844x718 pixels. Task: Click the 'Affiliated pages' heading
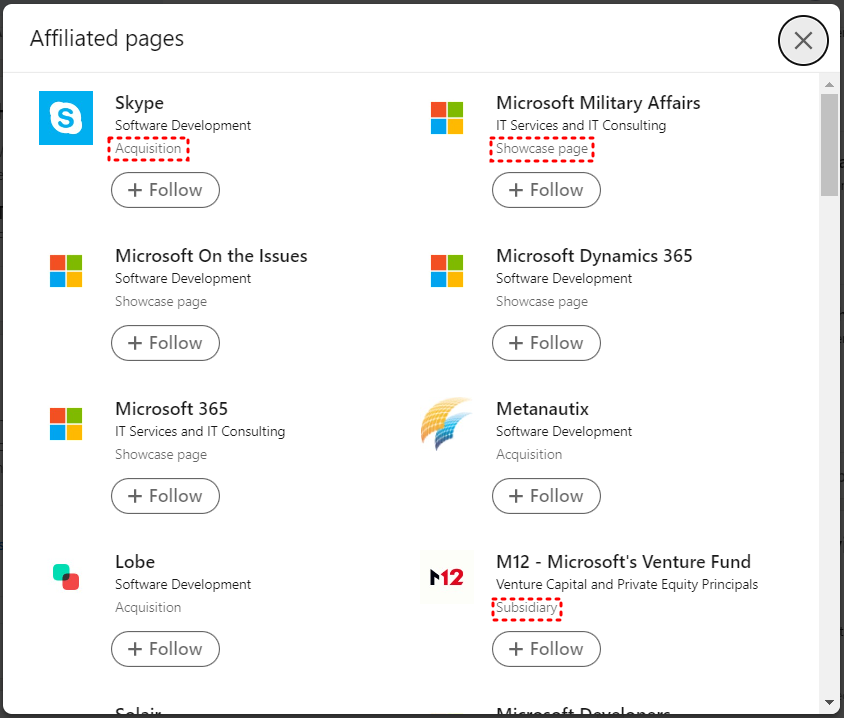click(x=107, y=39)
